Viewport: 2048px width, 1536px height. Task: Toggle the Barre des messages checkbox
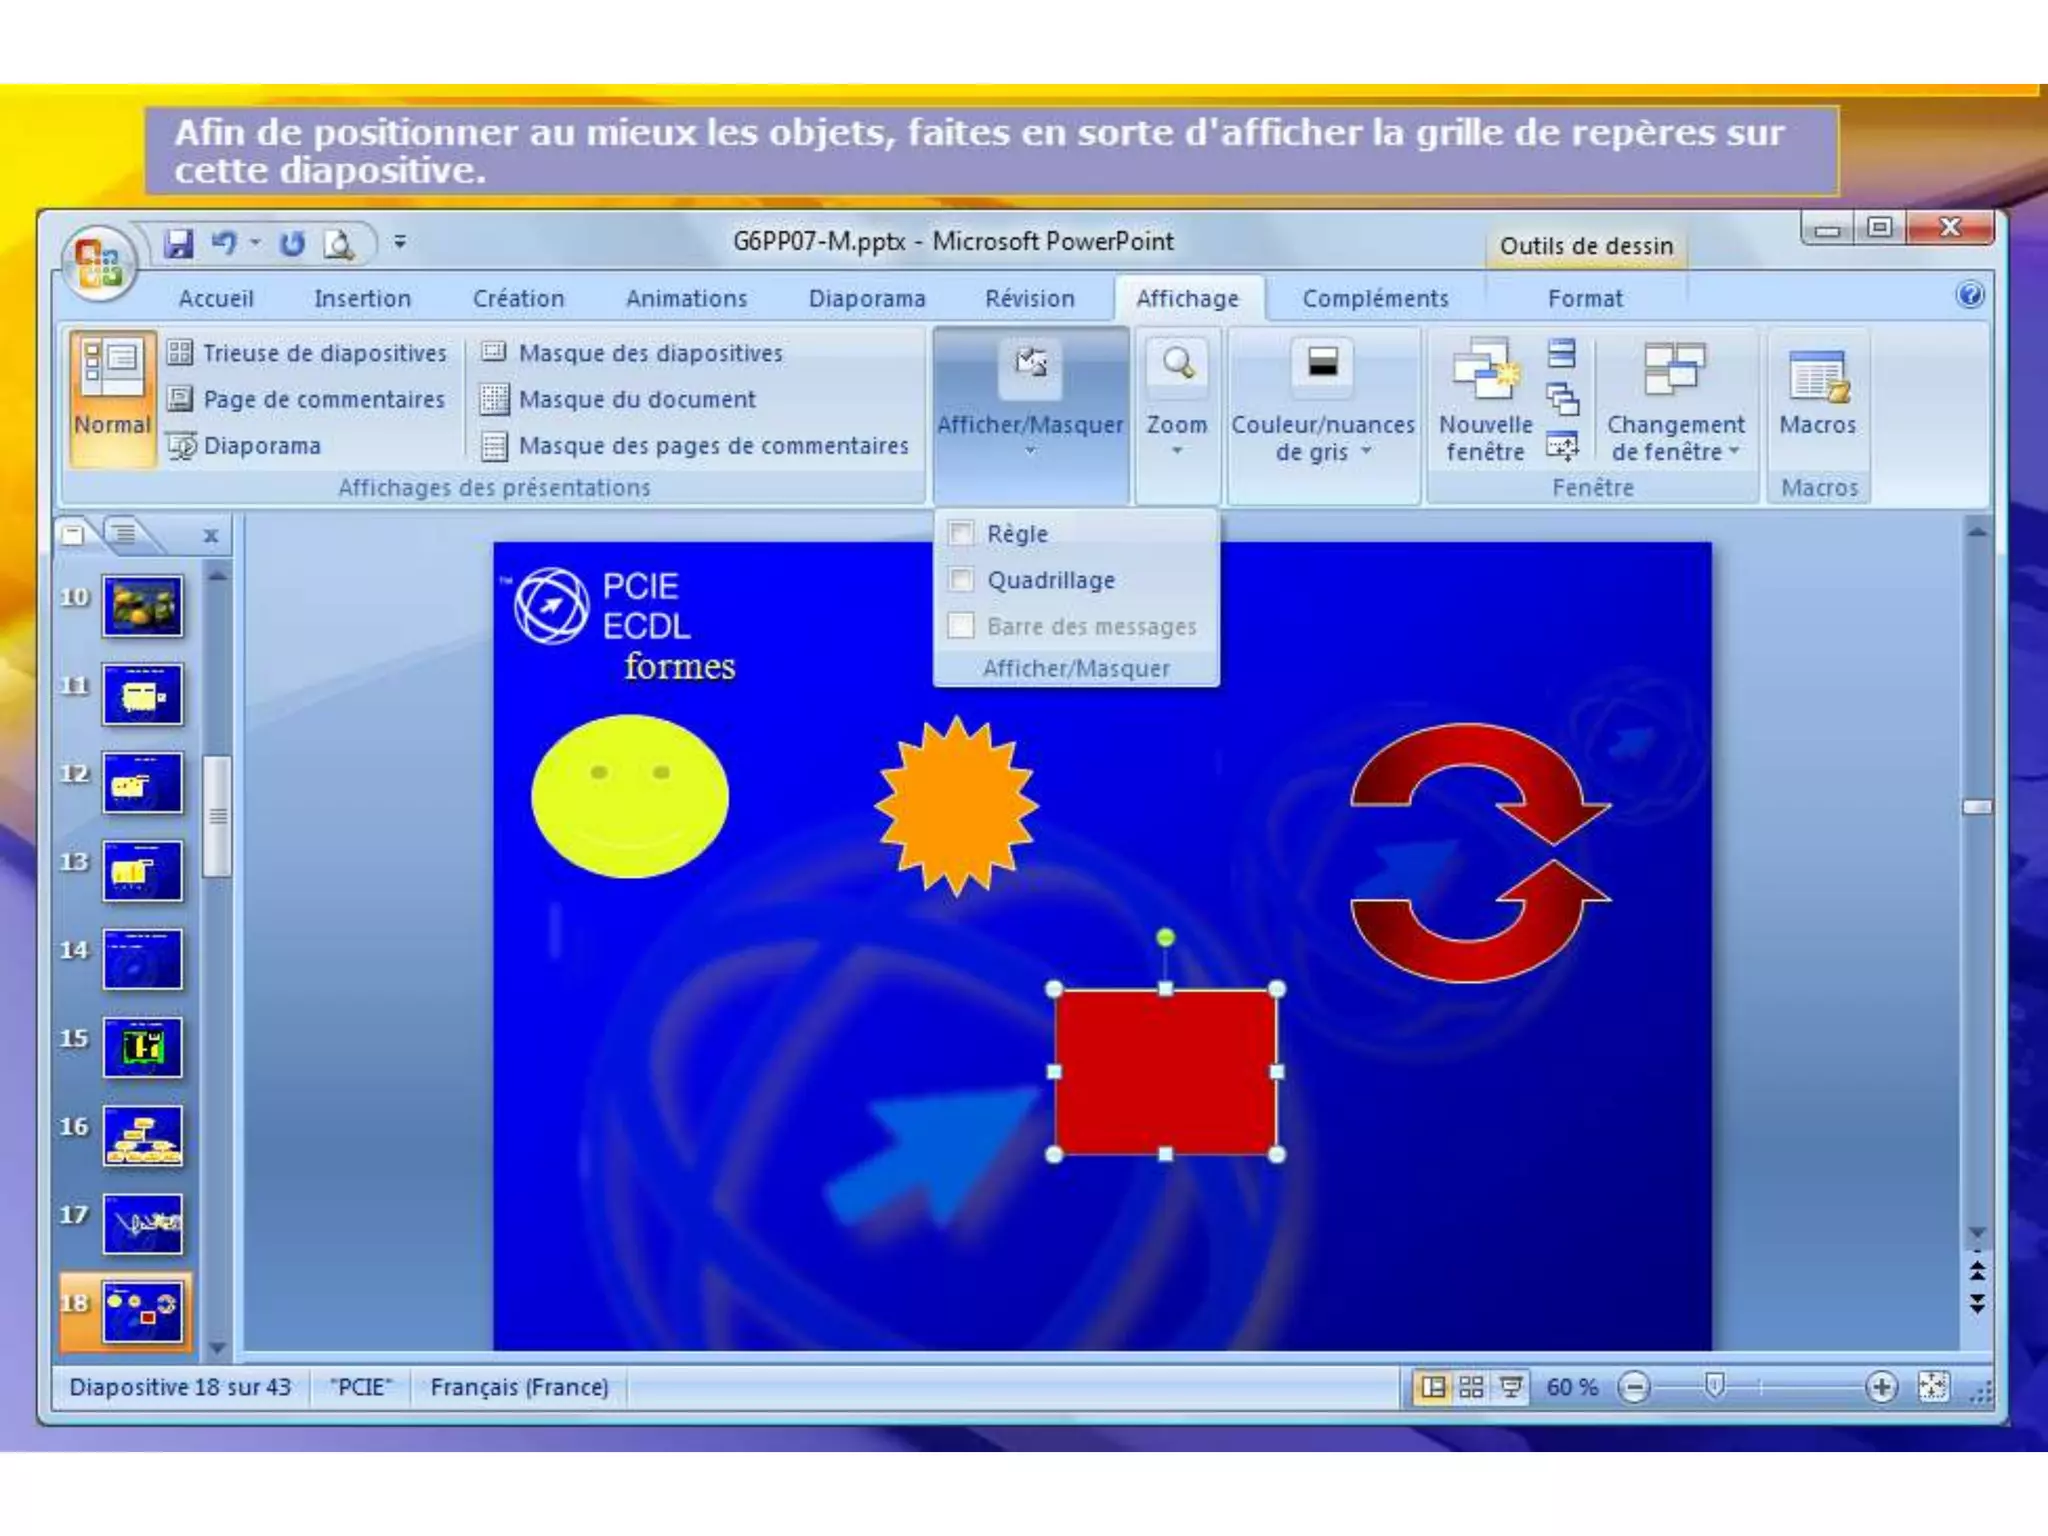pyautogui.click(x=961, y=626)
